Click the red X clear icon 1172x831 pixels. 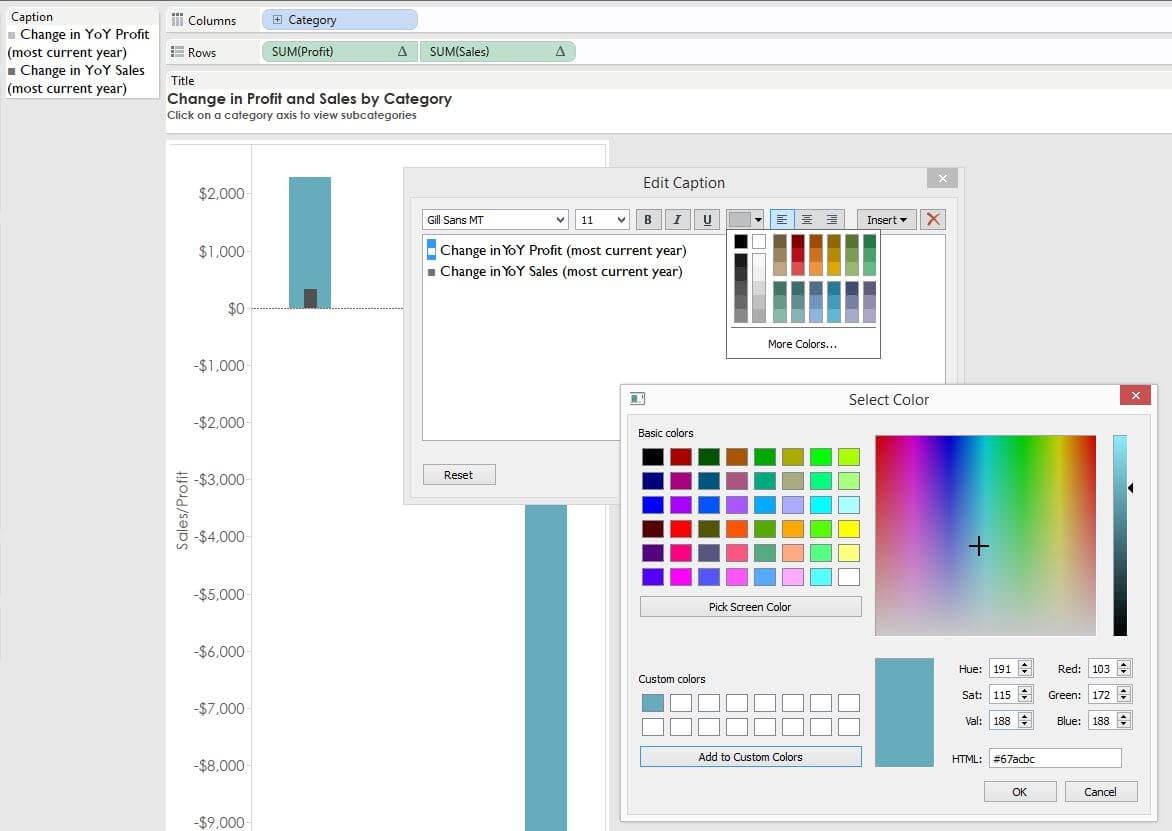click(x=932, y=220)
